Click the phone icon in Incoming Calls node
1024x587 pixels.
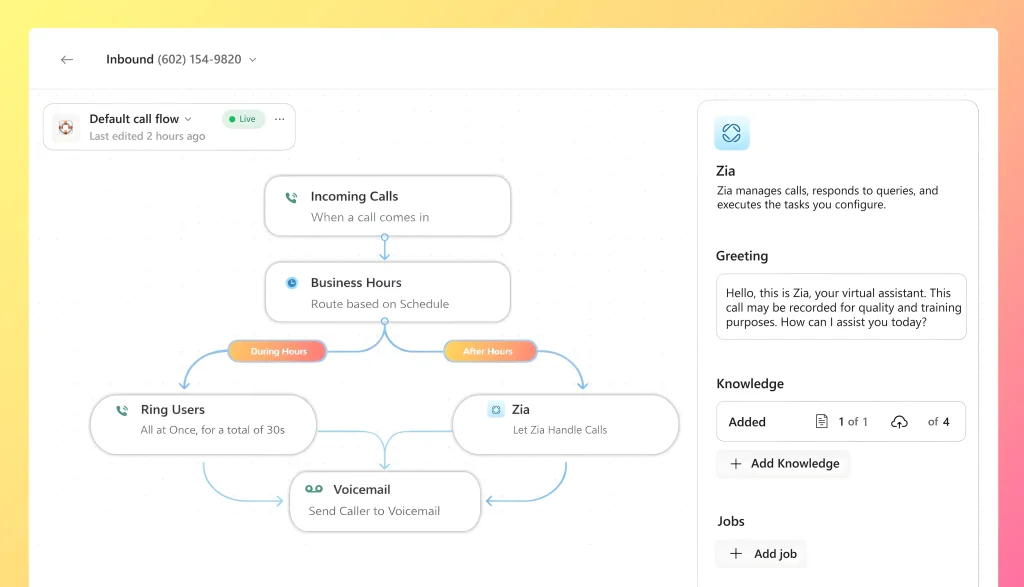click(291, 198)
